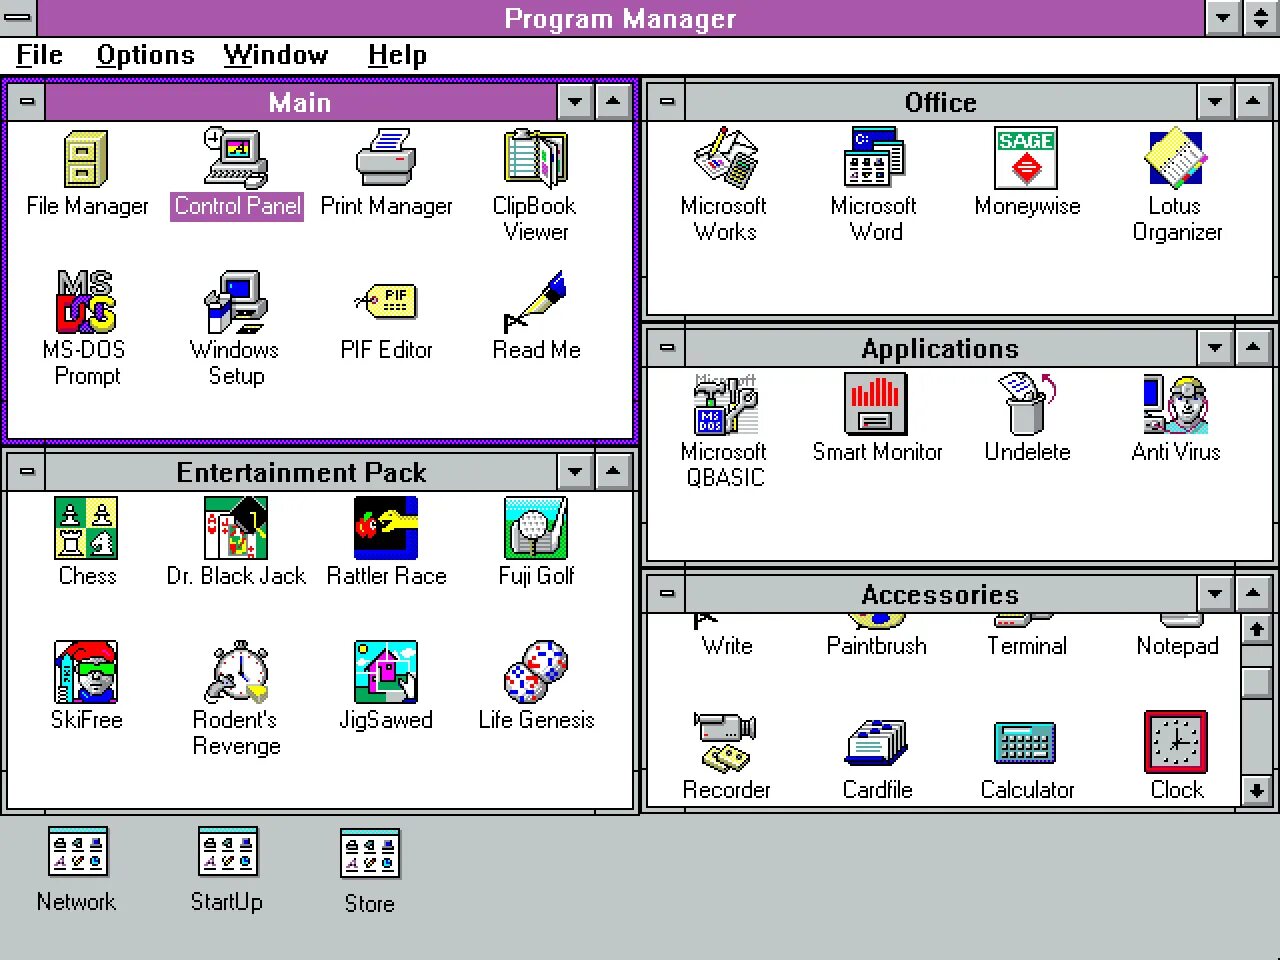Select the Chess game icon
The image size is (1280, 960).
(x=86, y=528)
